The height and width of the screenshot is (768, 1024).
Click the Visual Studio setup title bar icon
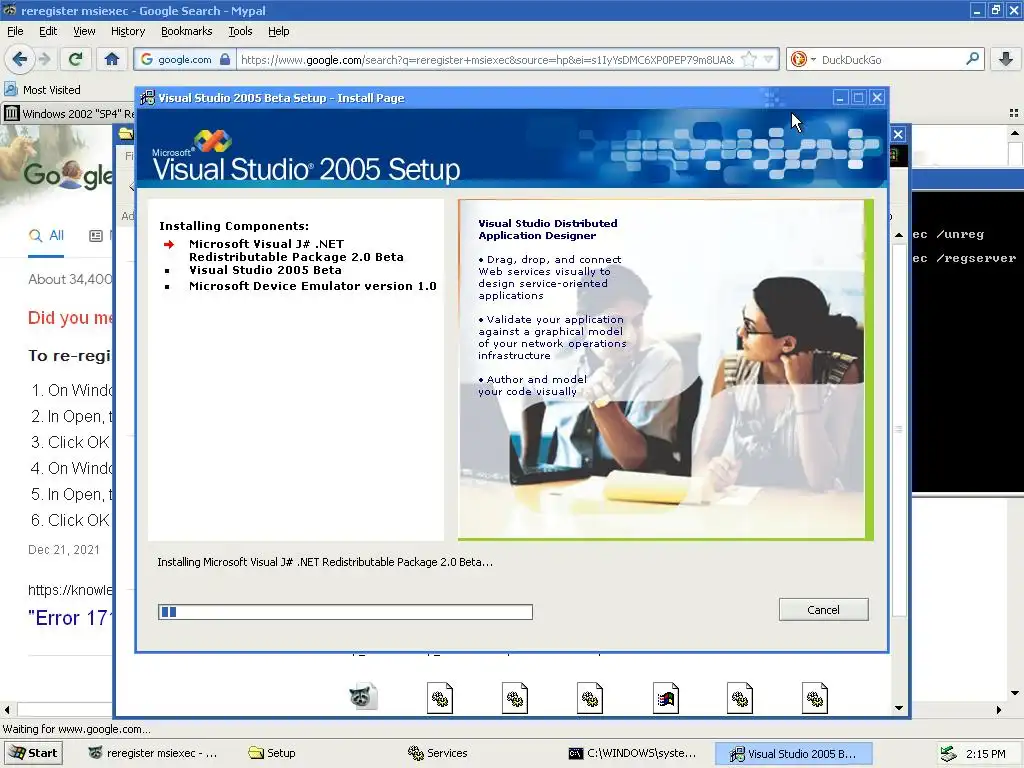point(148,98)
